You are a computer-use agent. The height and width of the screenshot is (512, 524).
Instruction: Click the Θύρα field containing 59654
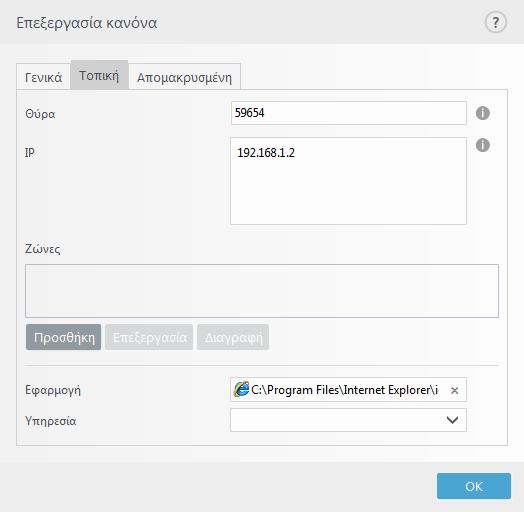pyautogui.click(x=349, y=113)
